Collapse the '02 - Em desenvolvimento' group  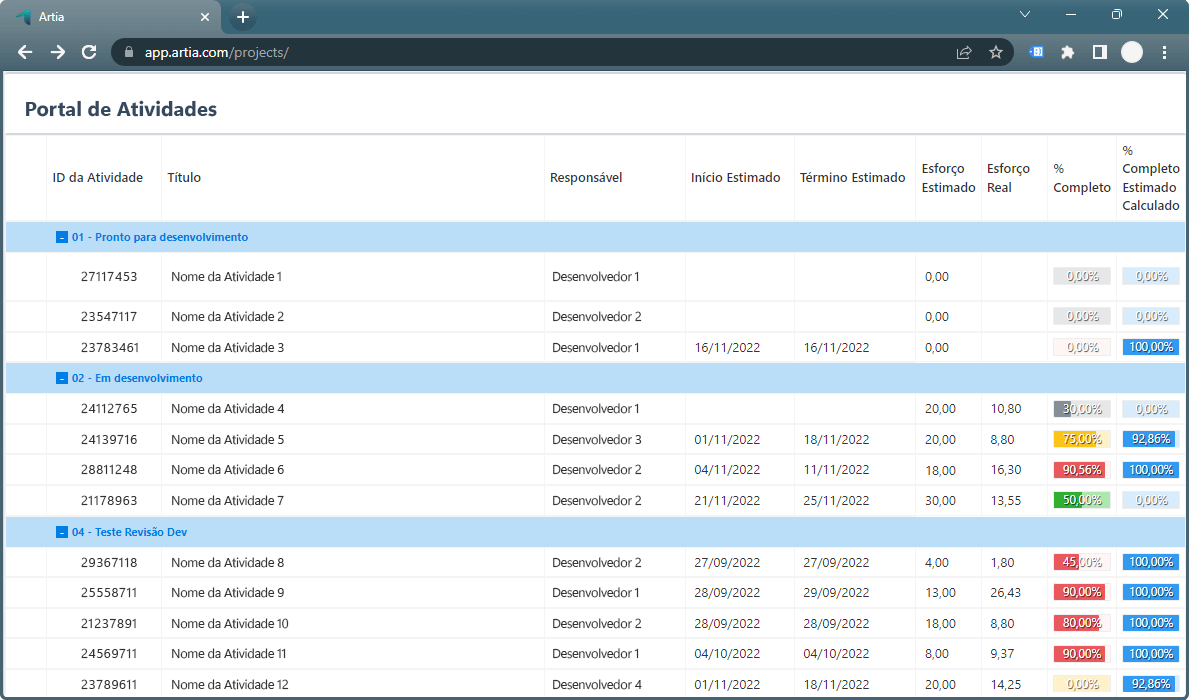[62, 378]
